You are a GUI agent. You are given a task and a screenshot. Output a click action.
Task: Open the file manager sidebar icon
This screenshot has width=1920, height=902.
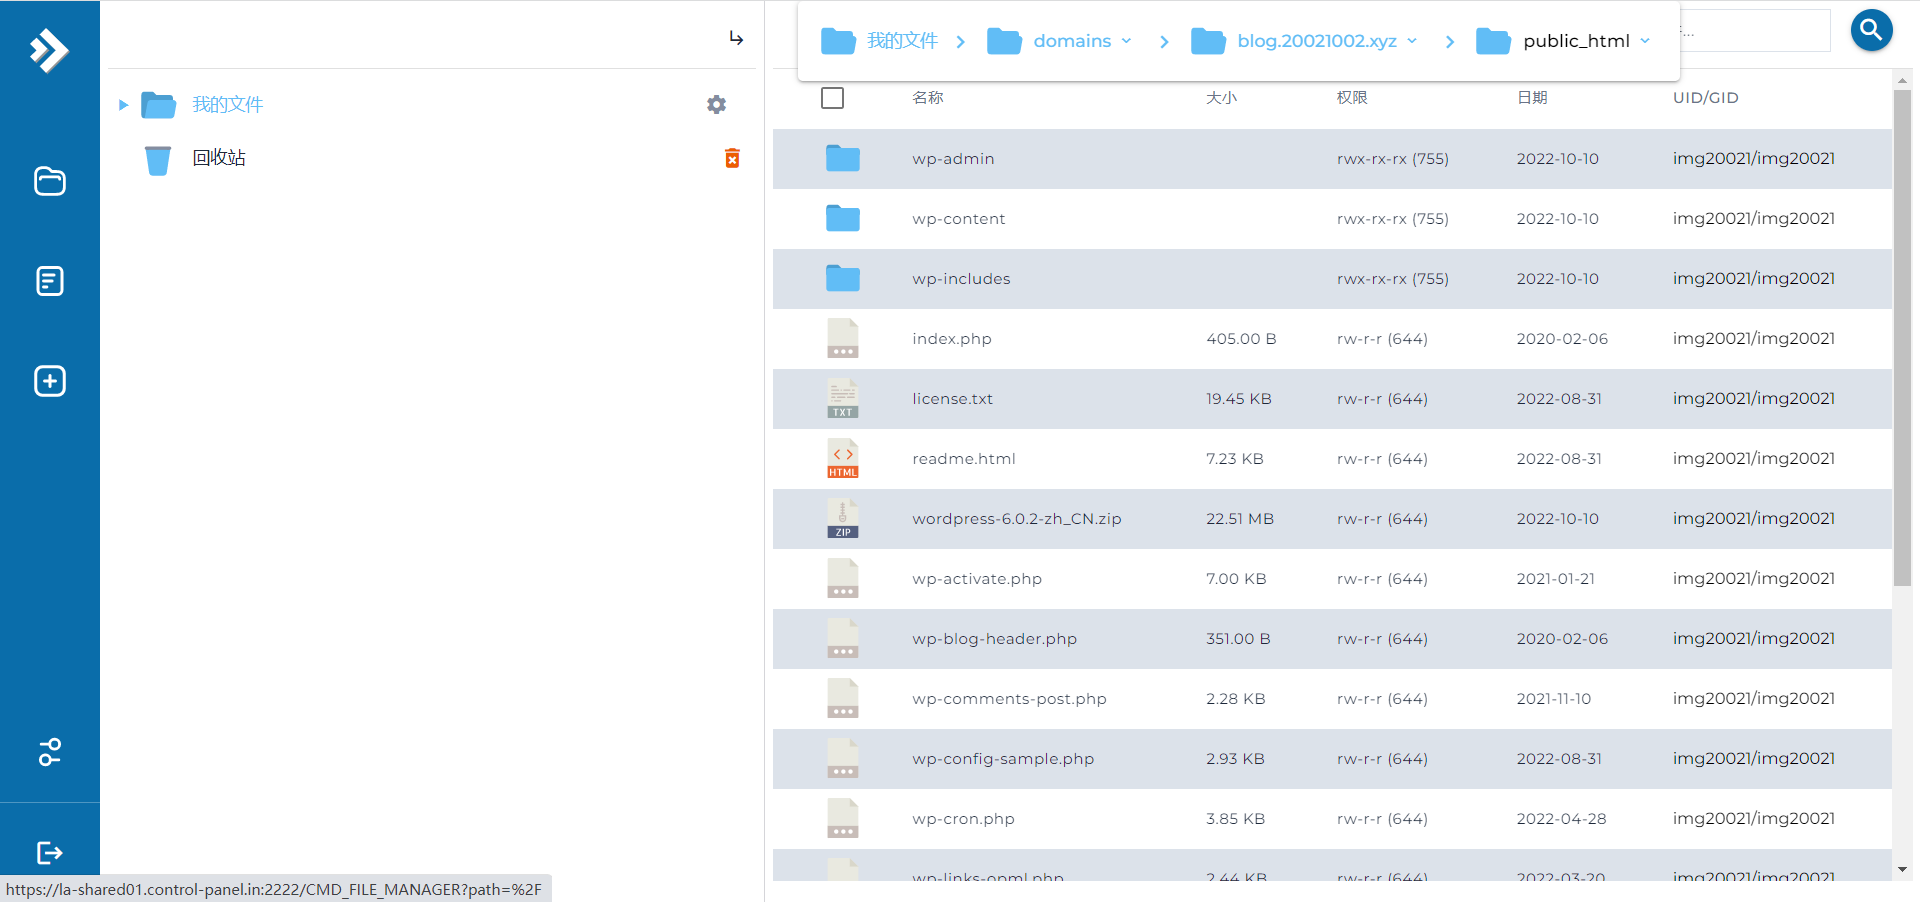point(49,181)
